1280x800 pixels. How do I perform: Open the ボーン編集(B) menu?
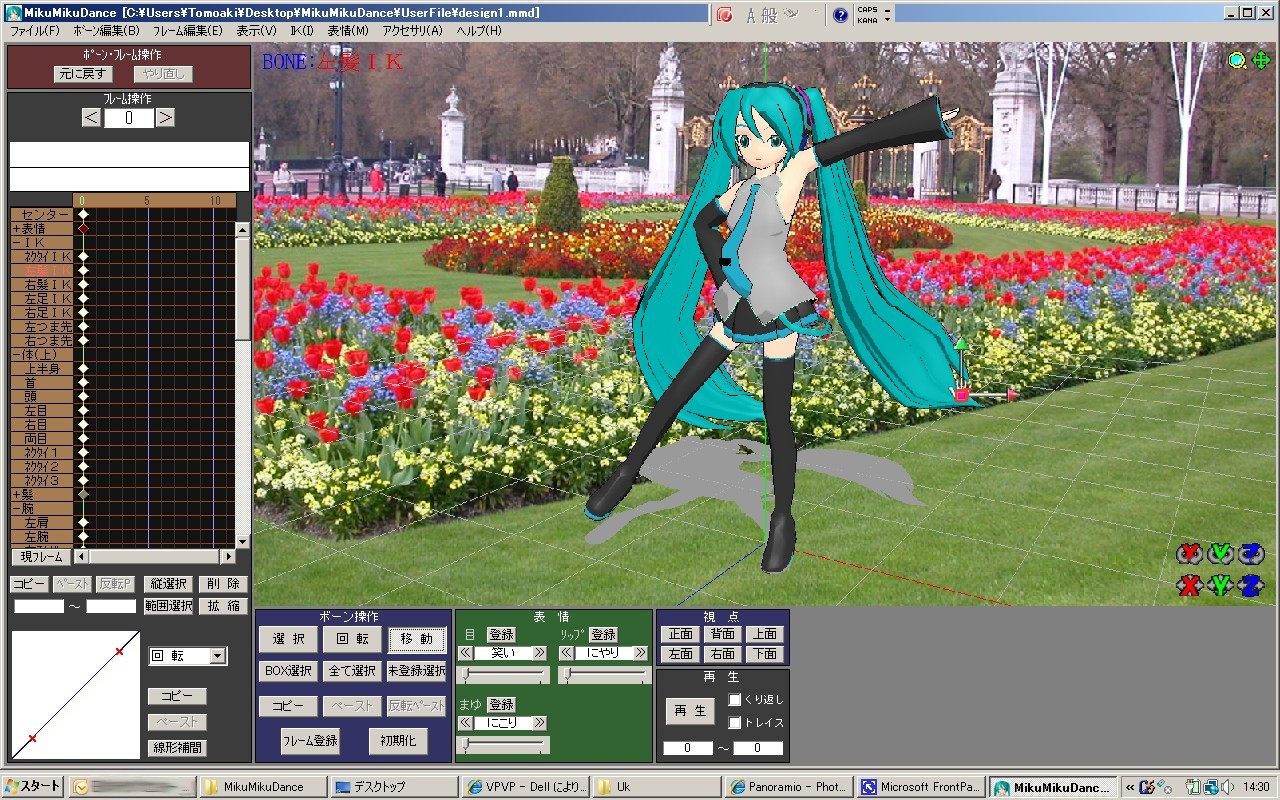pyautogui.click(x=106, y=31)
